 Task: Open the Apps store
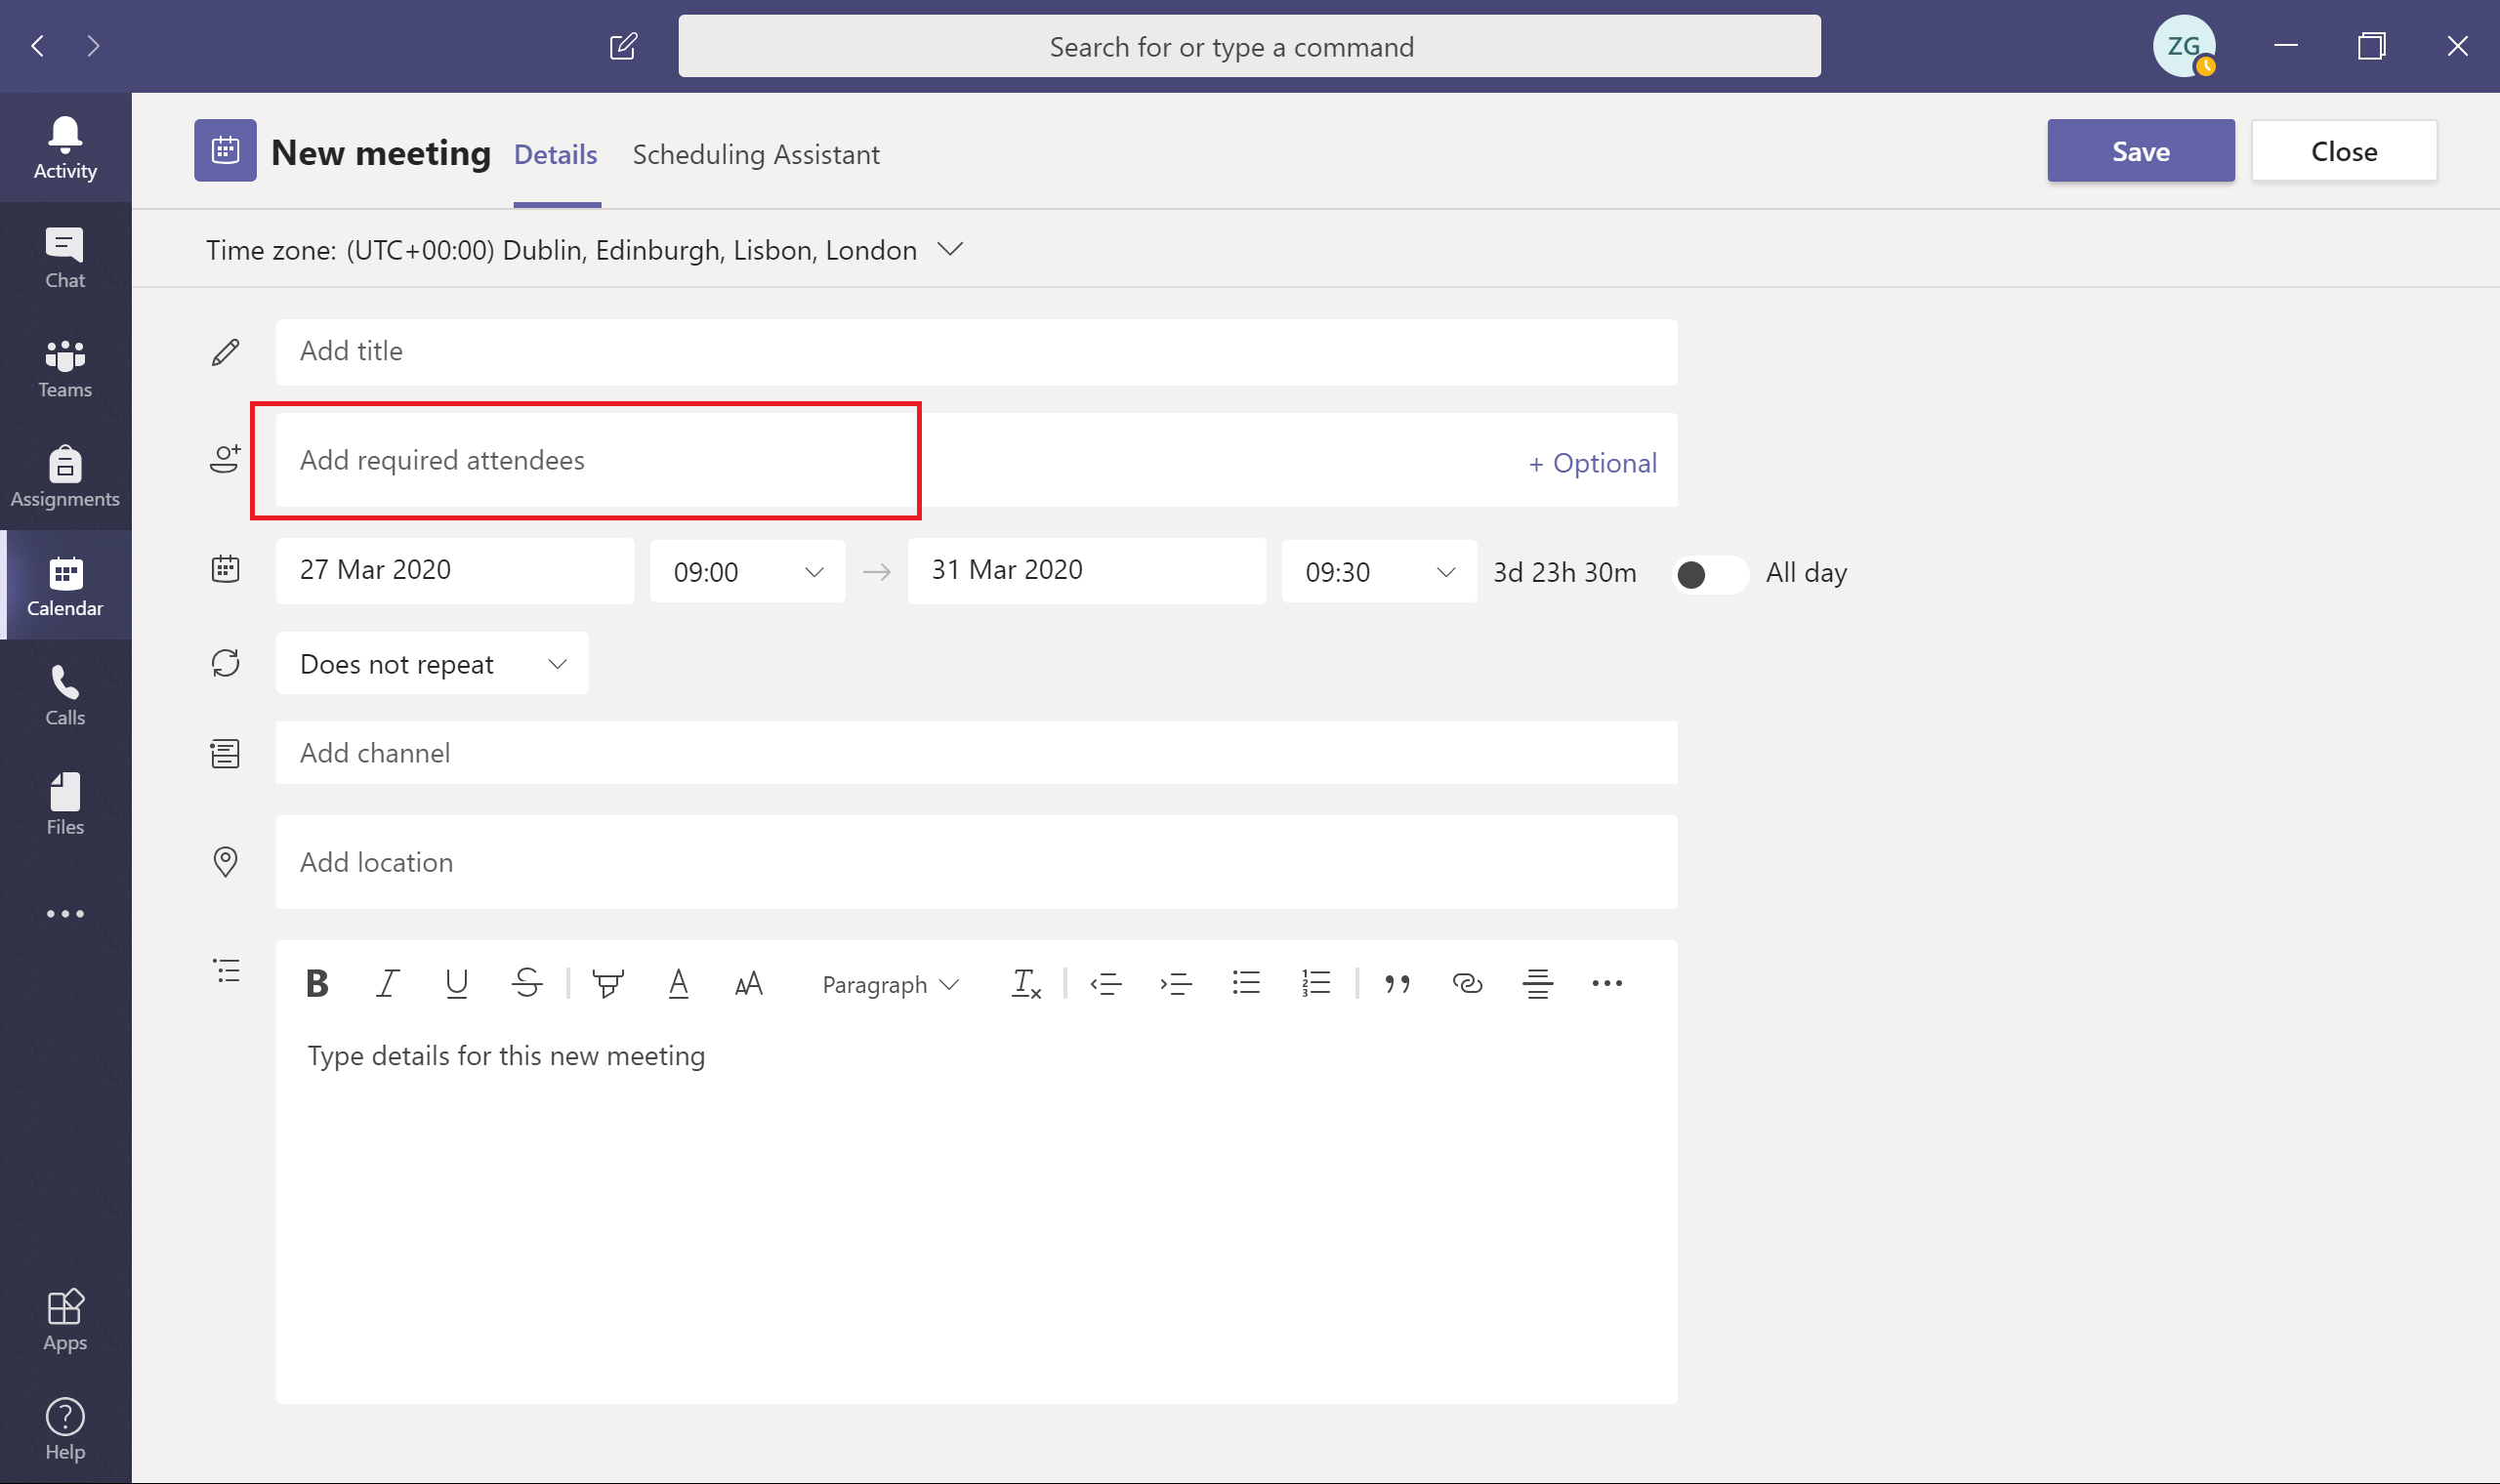point(65,1320)
